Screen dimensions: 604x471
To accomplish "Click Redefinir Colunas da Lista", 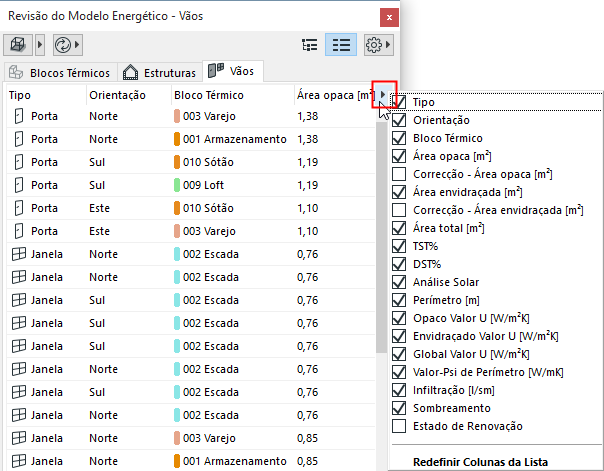I will coord(480,462).
